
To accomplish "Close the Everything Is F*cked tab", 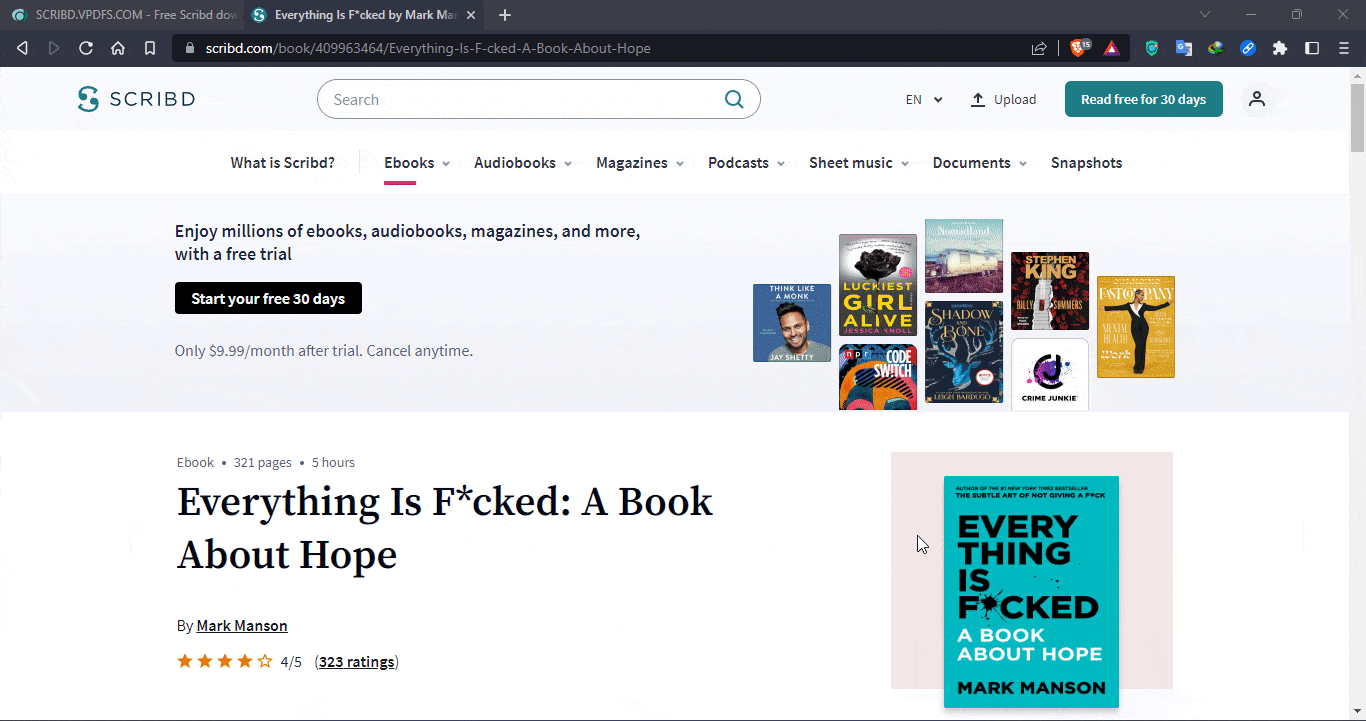I will (471, 15).
